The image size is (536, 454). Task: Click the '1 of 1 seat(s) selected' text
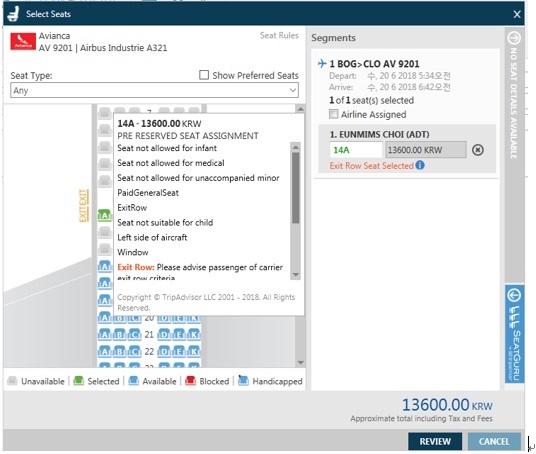(371, 100)
